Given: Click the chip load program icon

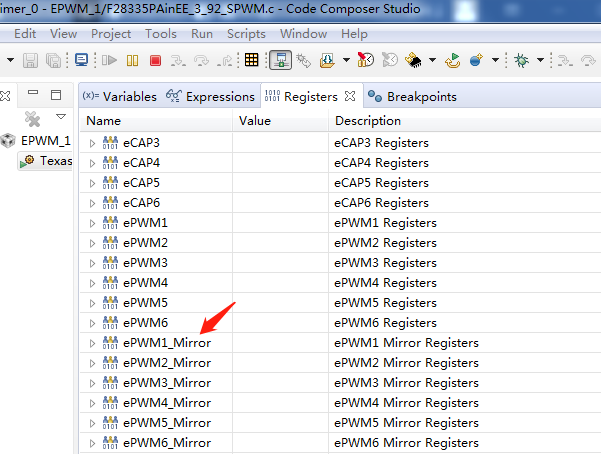Looking at the screenshot, I should point(413,60).
